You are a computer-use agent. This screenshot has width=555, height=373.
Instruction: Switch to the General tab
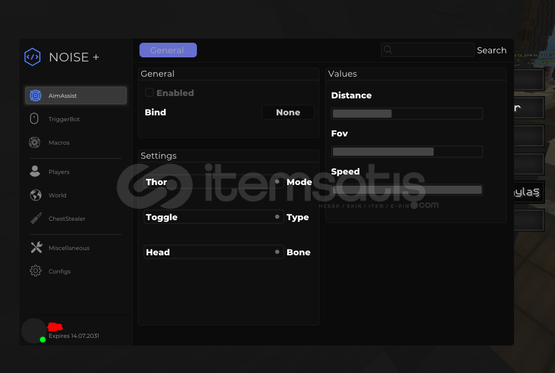point(168,50)
